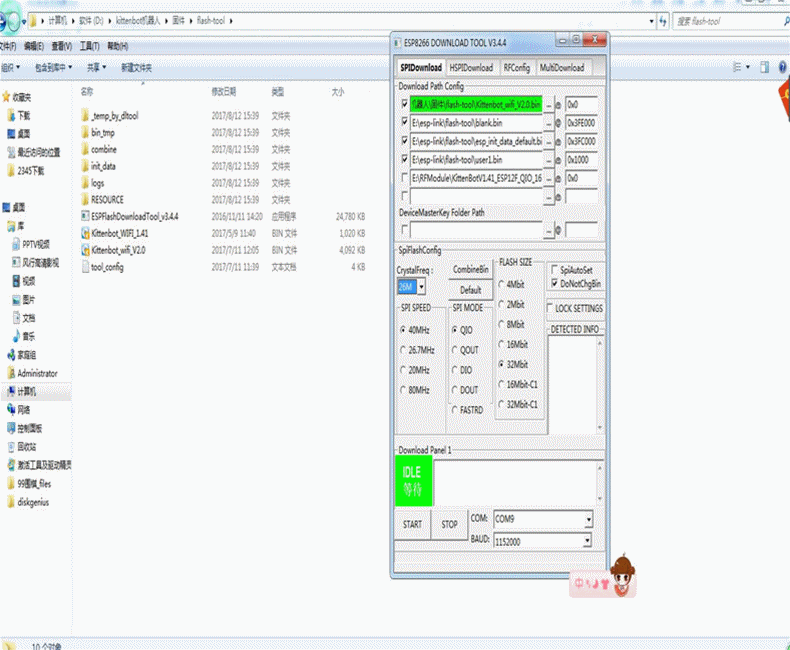Click the 0x3FC000 address input field
Viewport: 790px width, 650px height.
581,141
